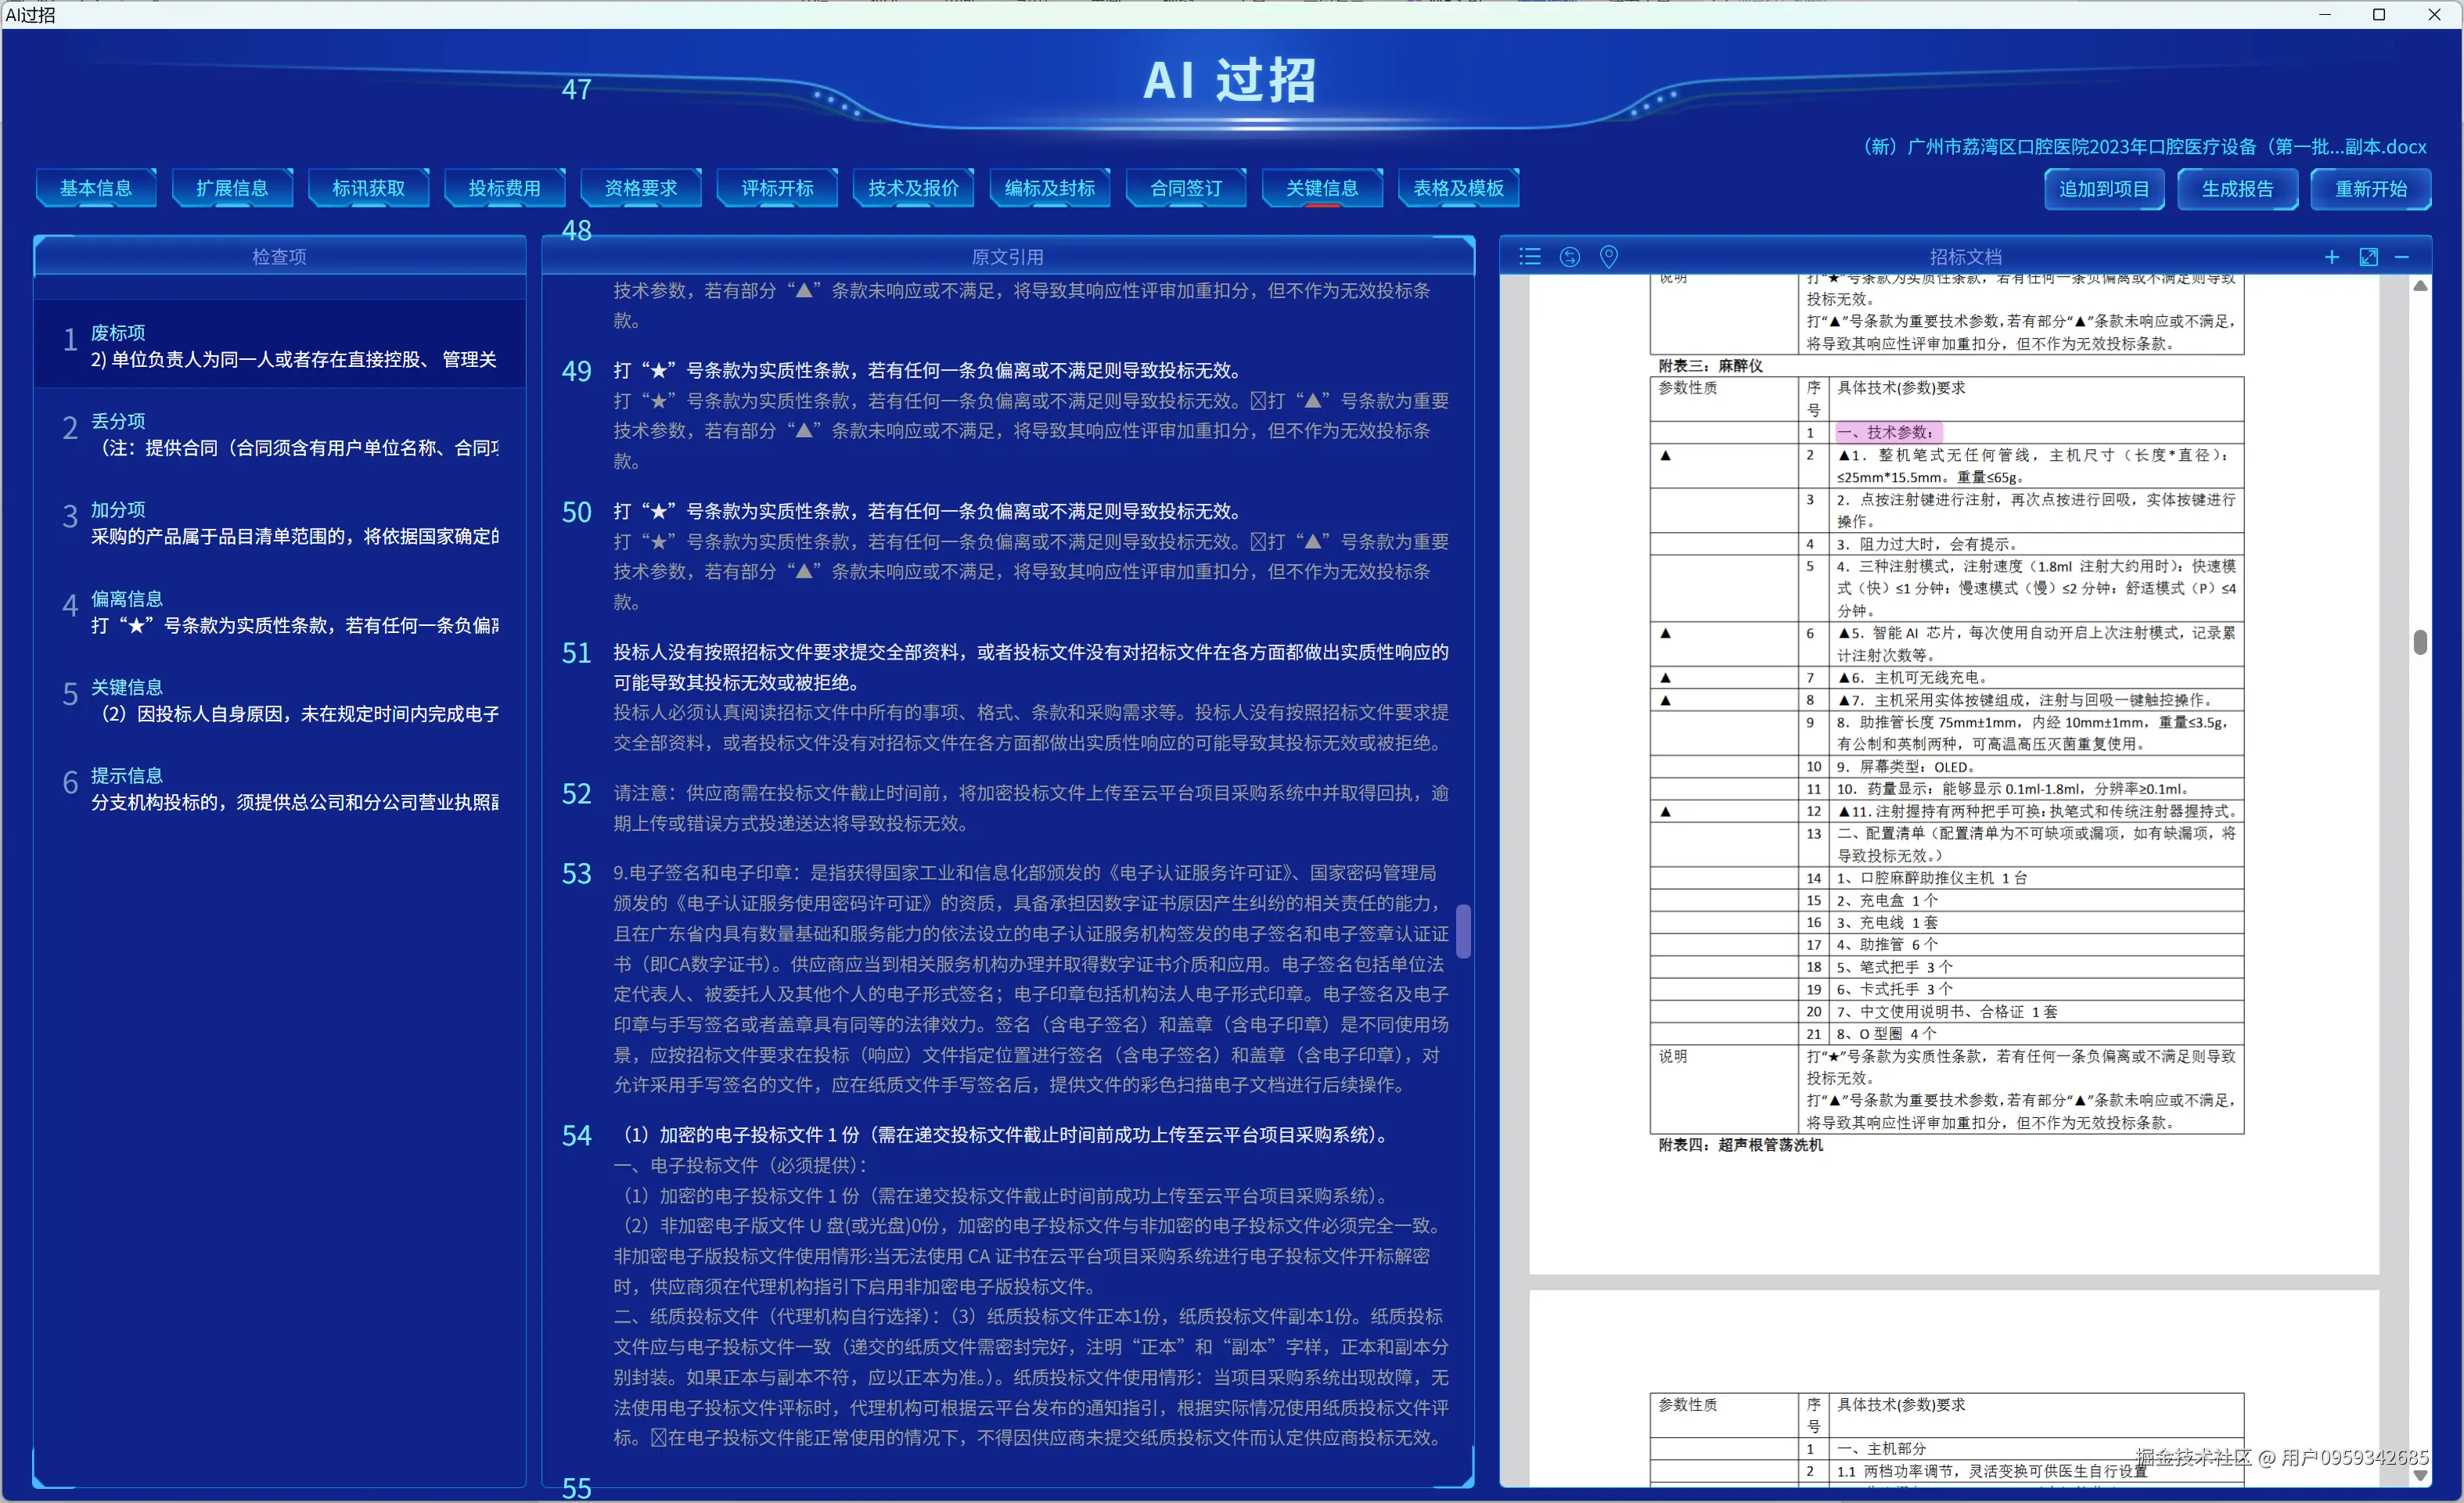Image resolution: width=2464 pixels, height=1503 pixels.
Task: Select the 合同签订 tab
Action: tap(1185, 187)
